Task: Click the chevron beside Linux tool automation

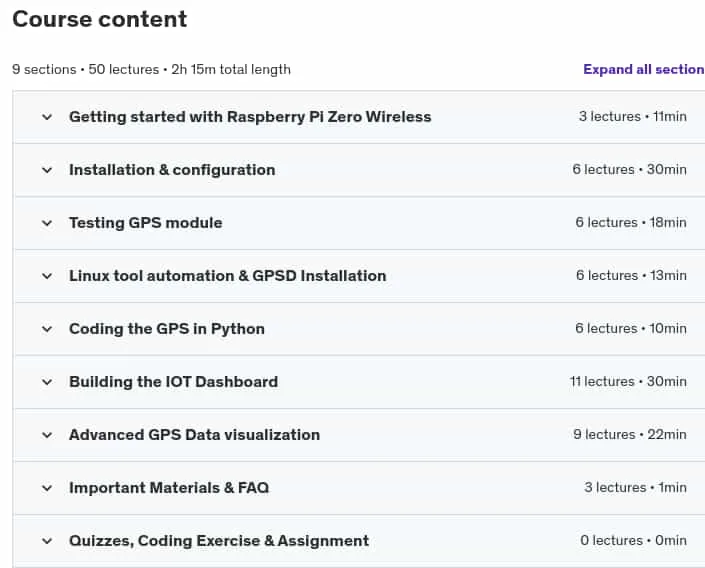Action: [x=47, y=276]
